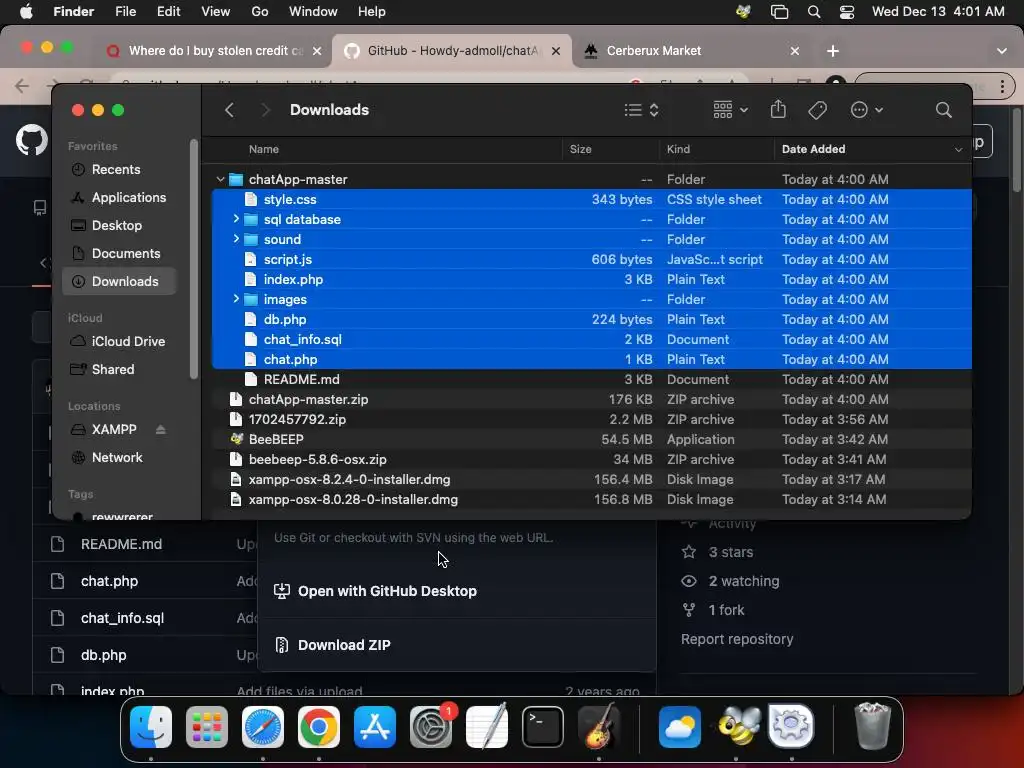Open Launchpad from the Dock
This screenshot has width=1024, height=768.
coord(207,727)
